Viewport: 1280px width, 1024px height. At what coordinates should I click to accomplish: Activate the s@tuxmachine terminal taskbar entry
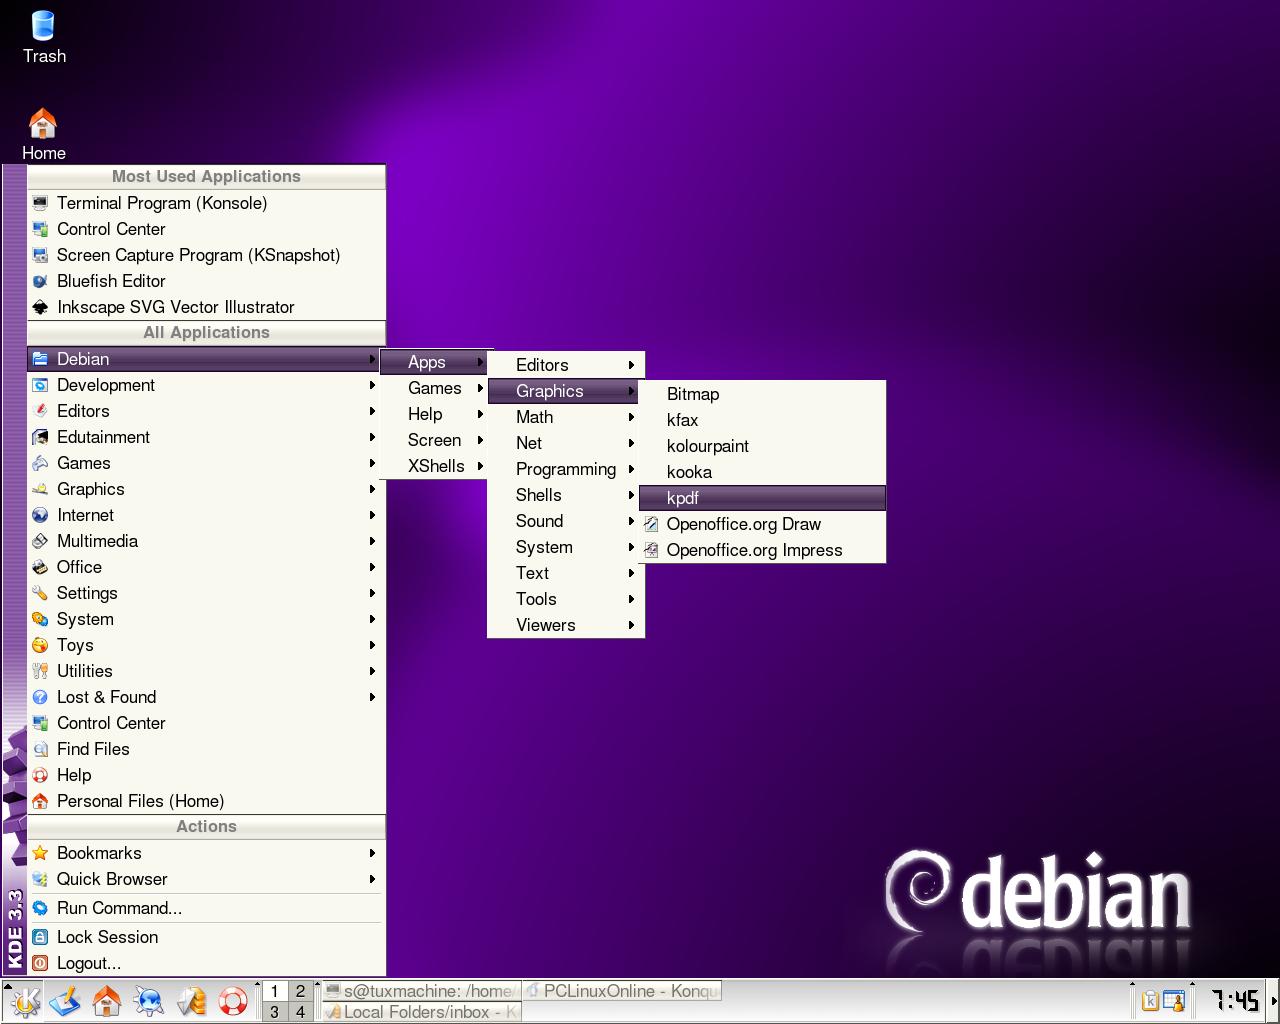[x=421, y=991]
